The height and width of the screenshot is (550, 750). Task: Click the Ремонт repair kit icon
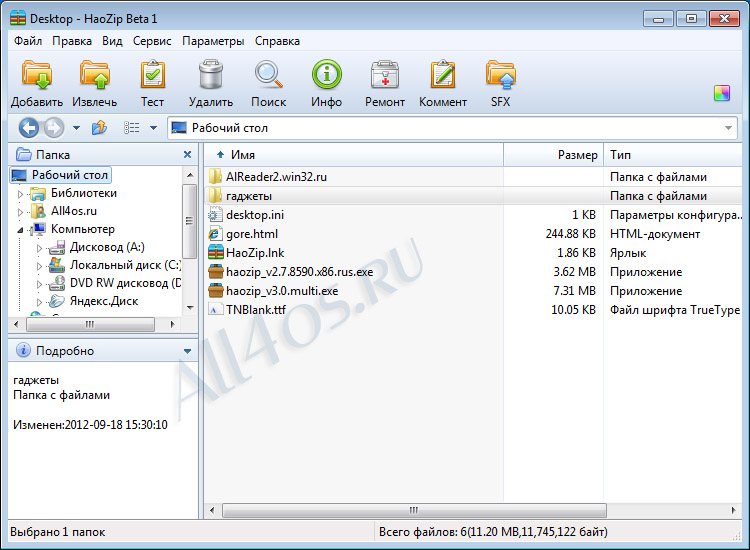385,75
